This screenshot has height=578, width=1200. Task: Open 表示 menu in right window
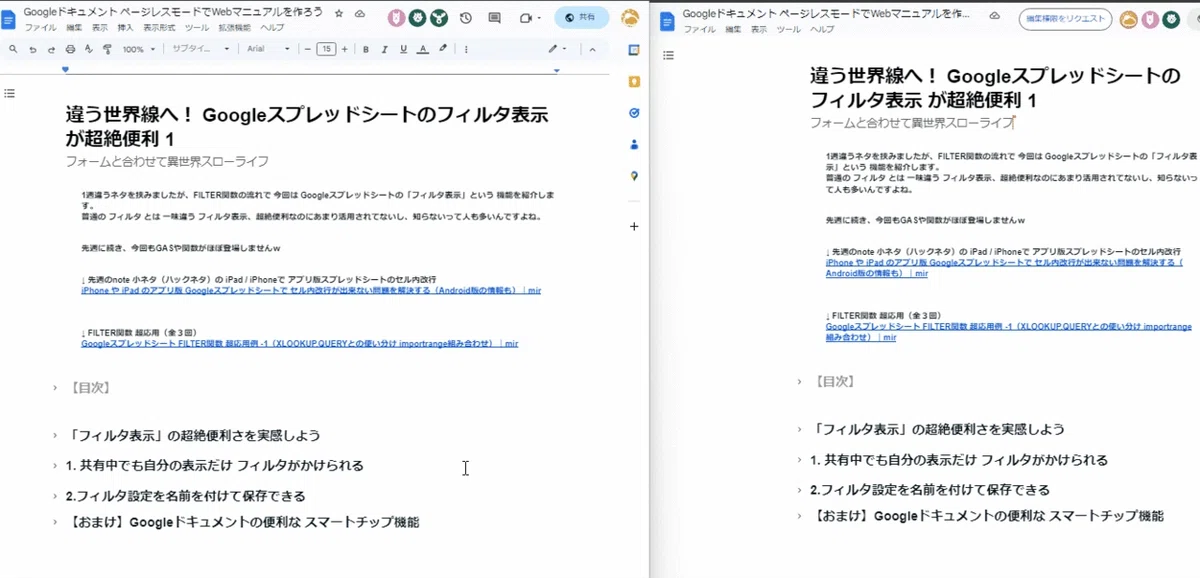click(759, 29)
